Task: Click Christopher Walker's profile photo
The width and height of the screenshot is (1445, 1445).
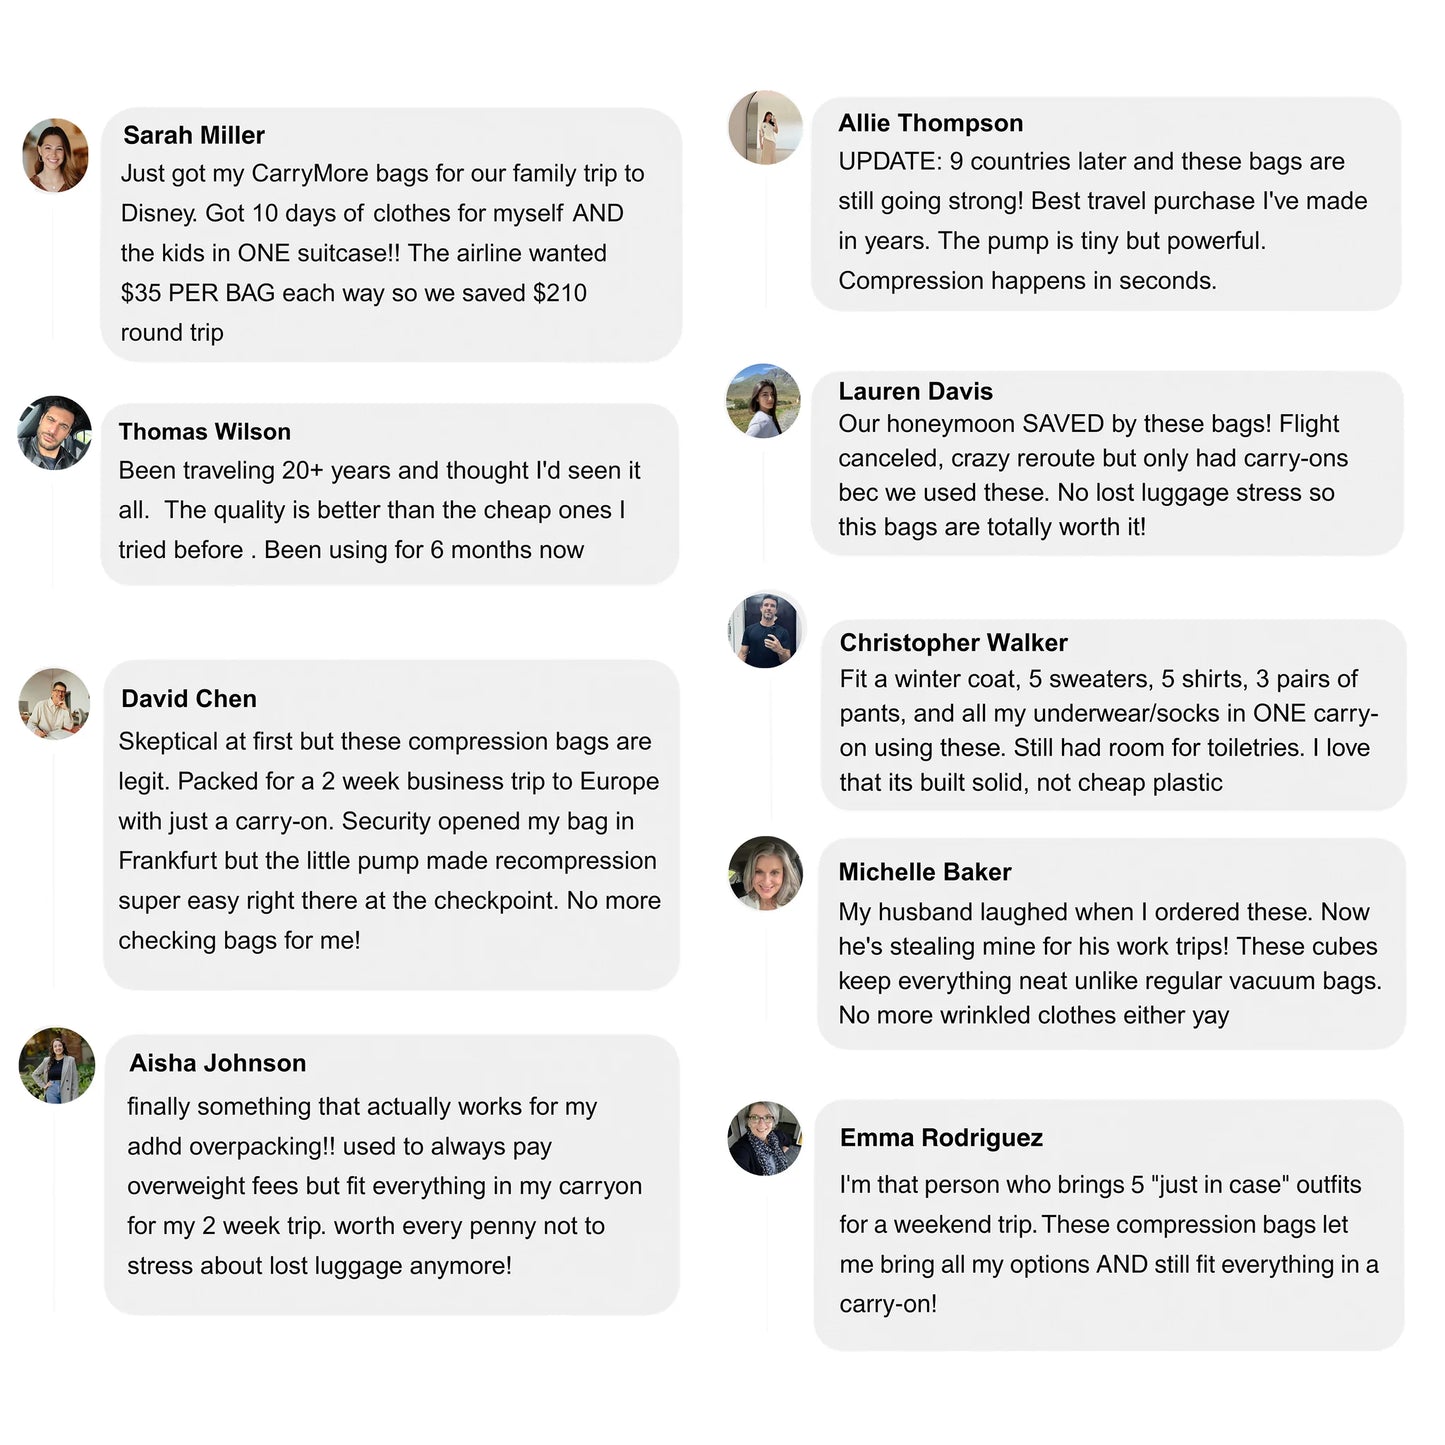Action: [765, 630]
